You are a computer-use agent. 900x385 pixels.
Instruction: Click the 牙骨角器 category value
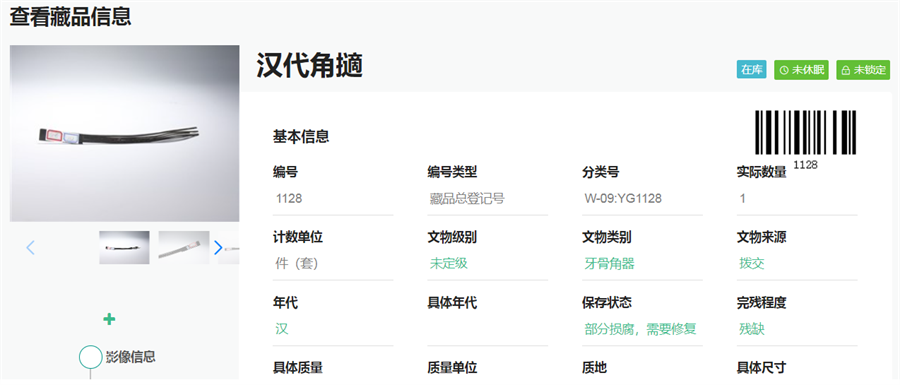click(x=610, y=264)
